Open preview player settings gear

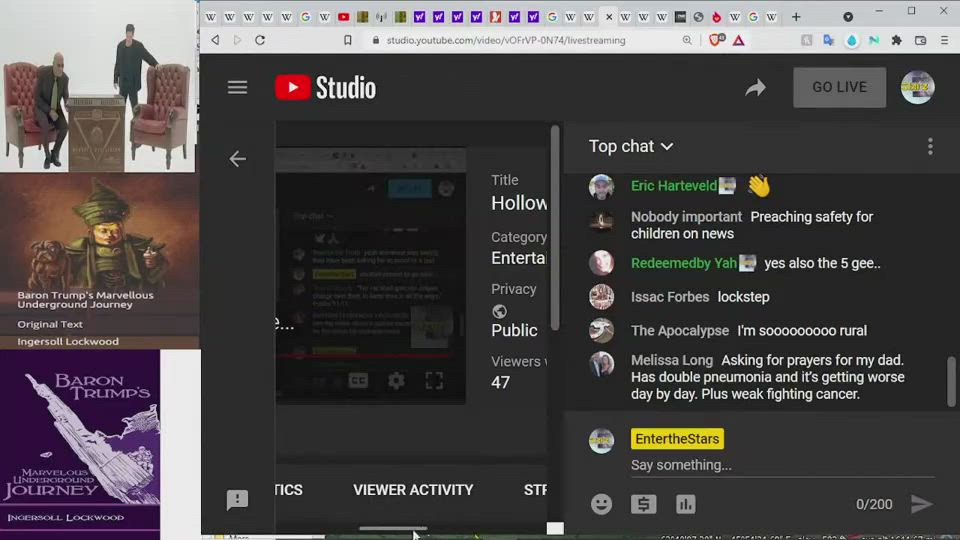pyautogui.click(x=396, y=380)
